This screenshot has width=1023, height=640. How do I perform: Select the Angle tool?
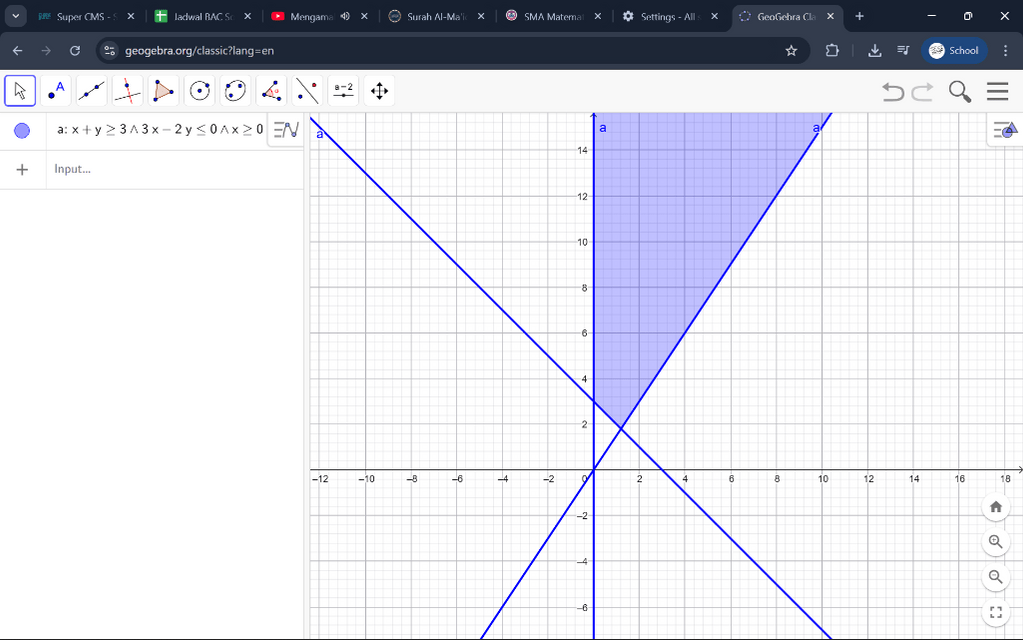click(272, 91)
